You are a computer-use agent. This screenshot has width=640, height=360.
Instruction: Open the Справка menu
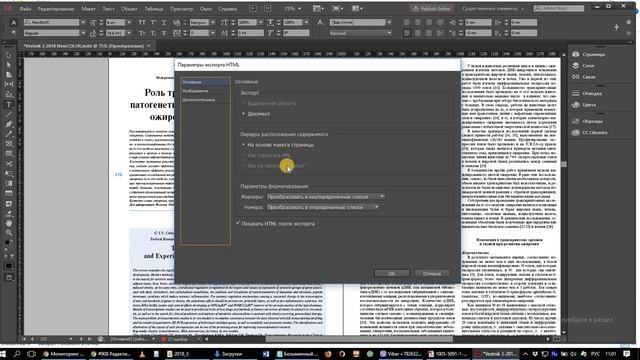[228, 9]
